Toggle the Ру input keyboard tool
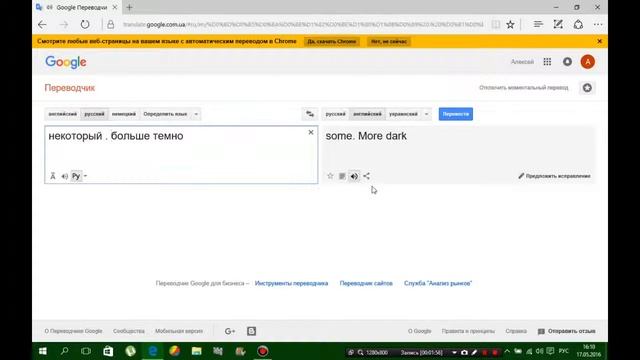Viewport: 640px width, 360px height. pyautogui.click(x=76, y=176)
